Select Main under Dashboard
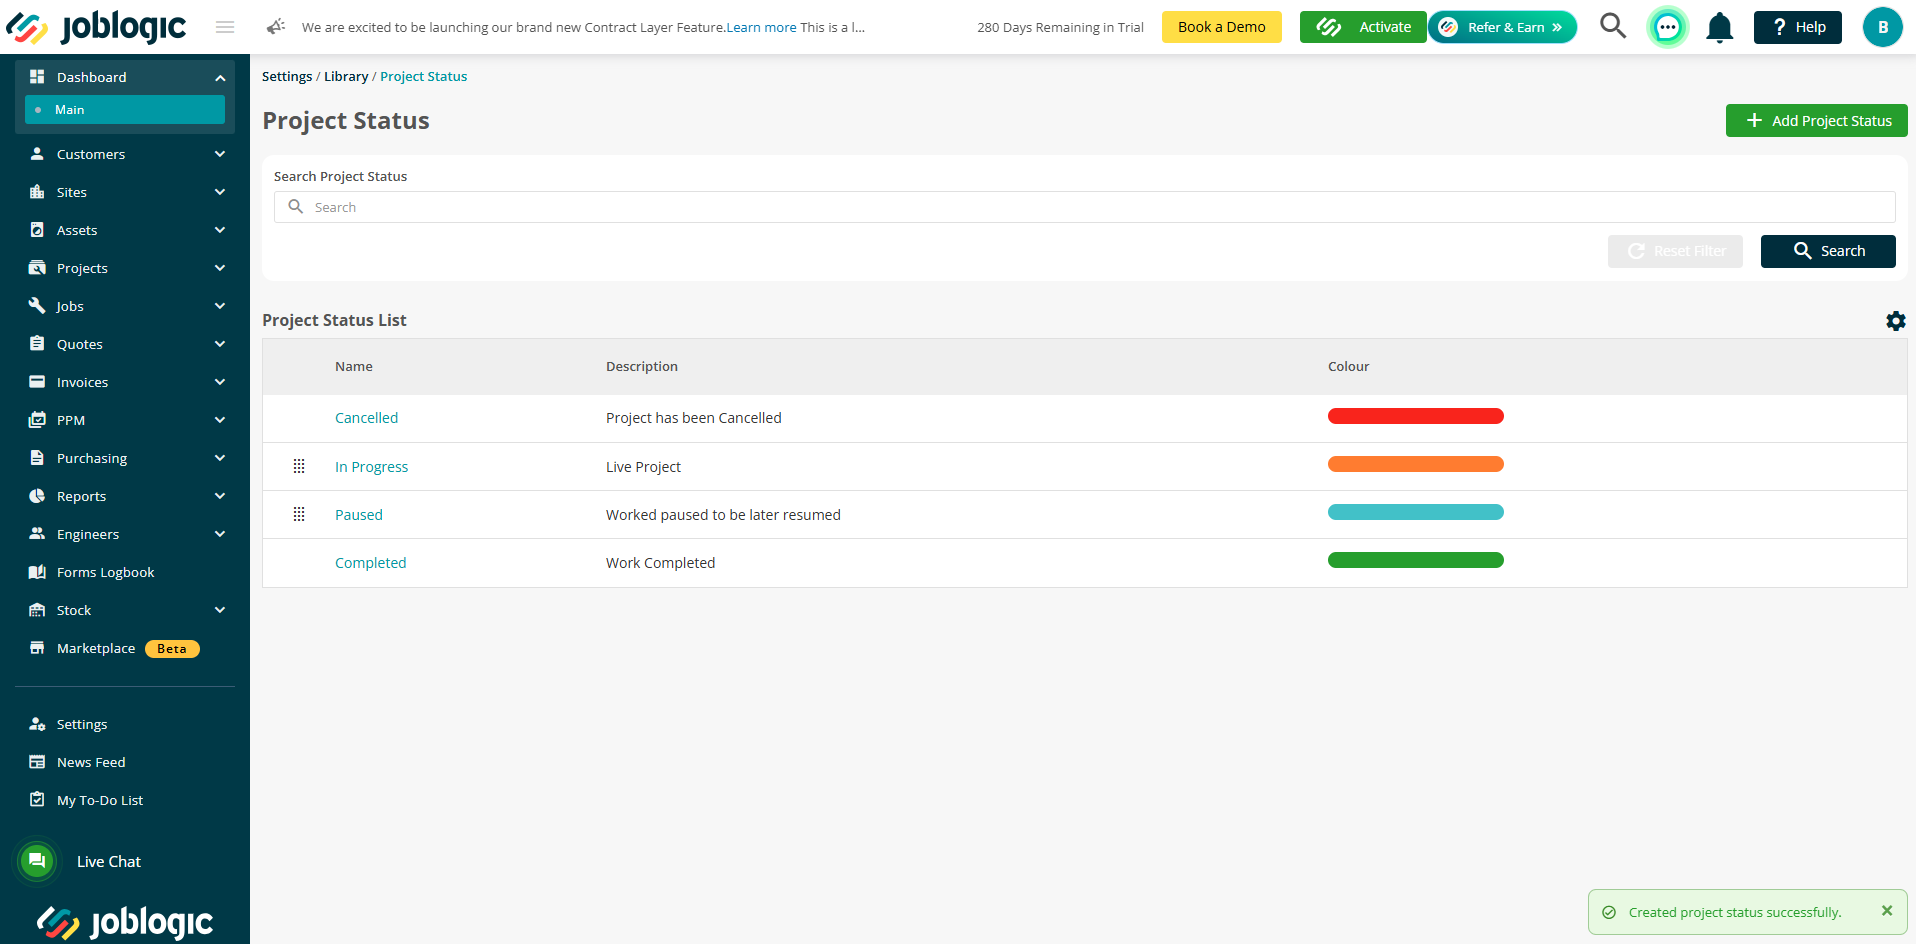 (x=125, y=110)
